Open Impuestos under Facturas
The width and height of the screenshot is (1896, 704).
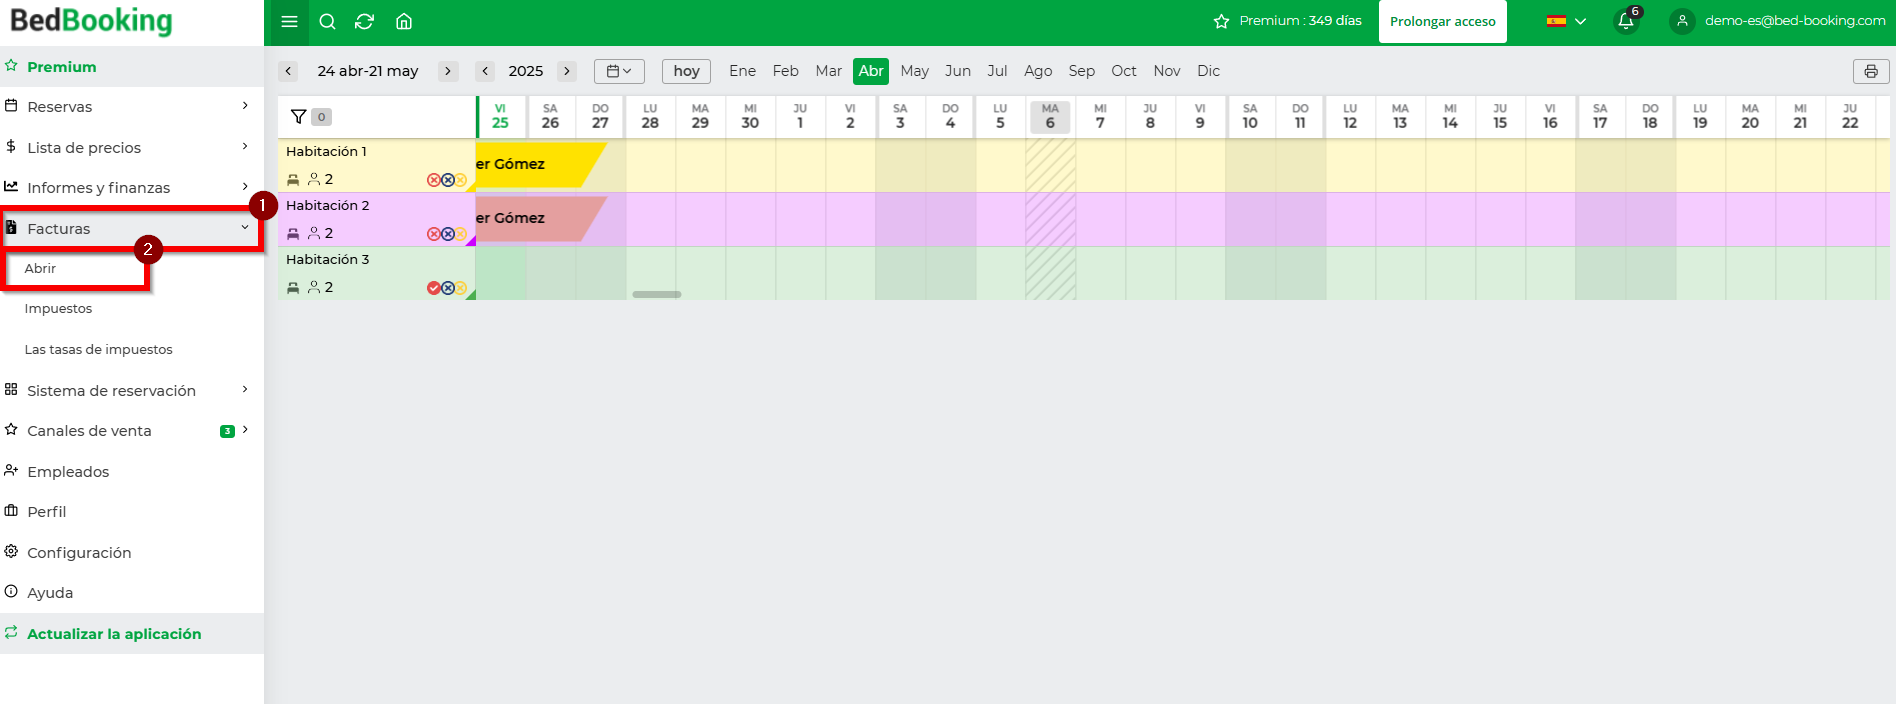click(58, 309)
